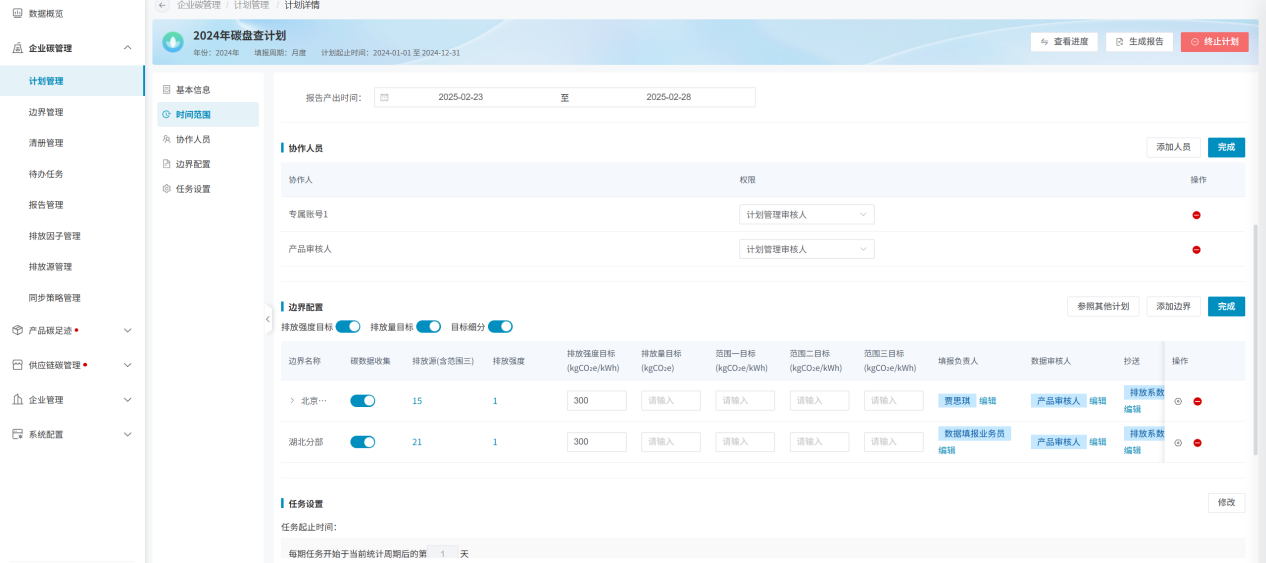Select 任务设置 in the section navigation

click(193, 189)
